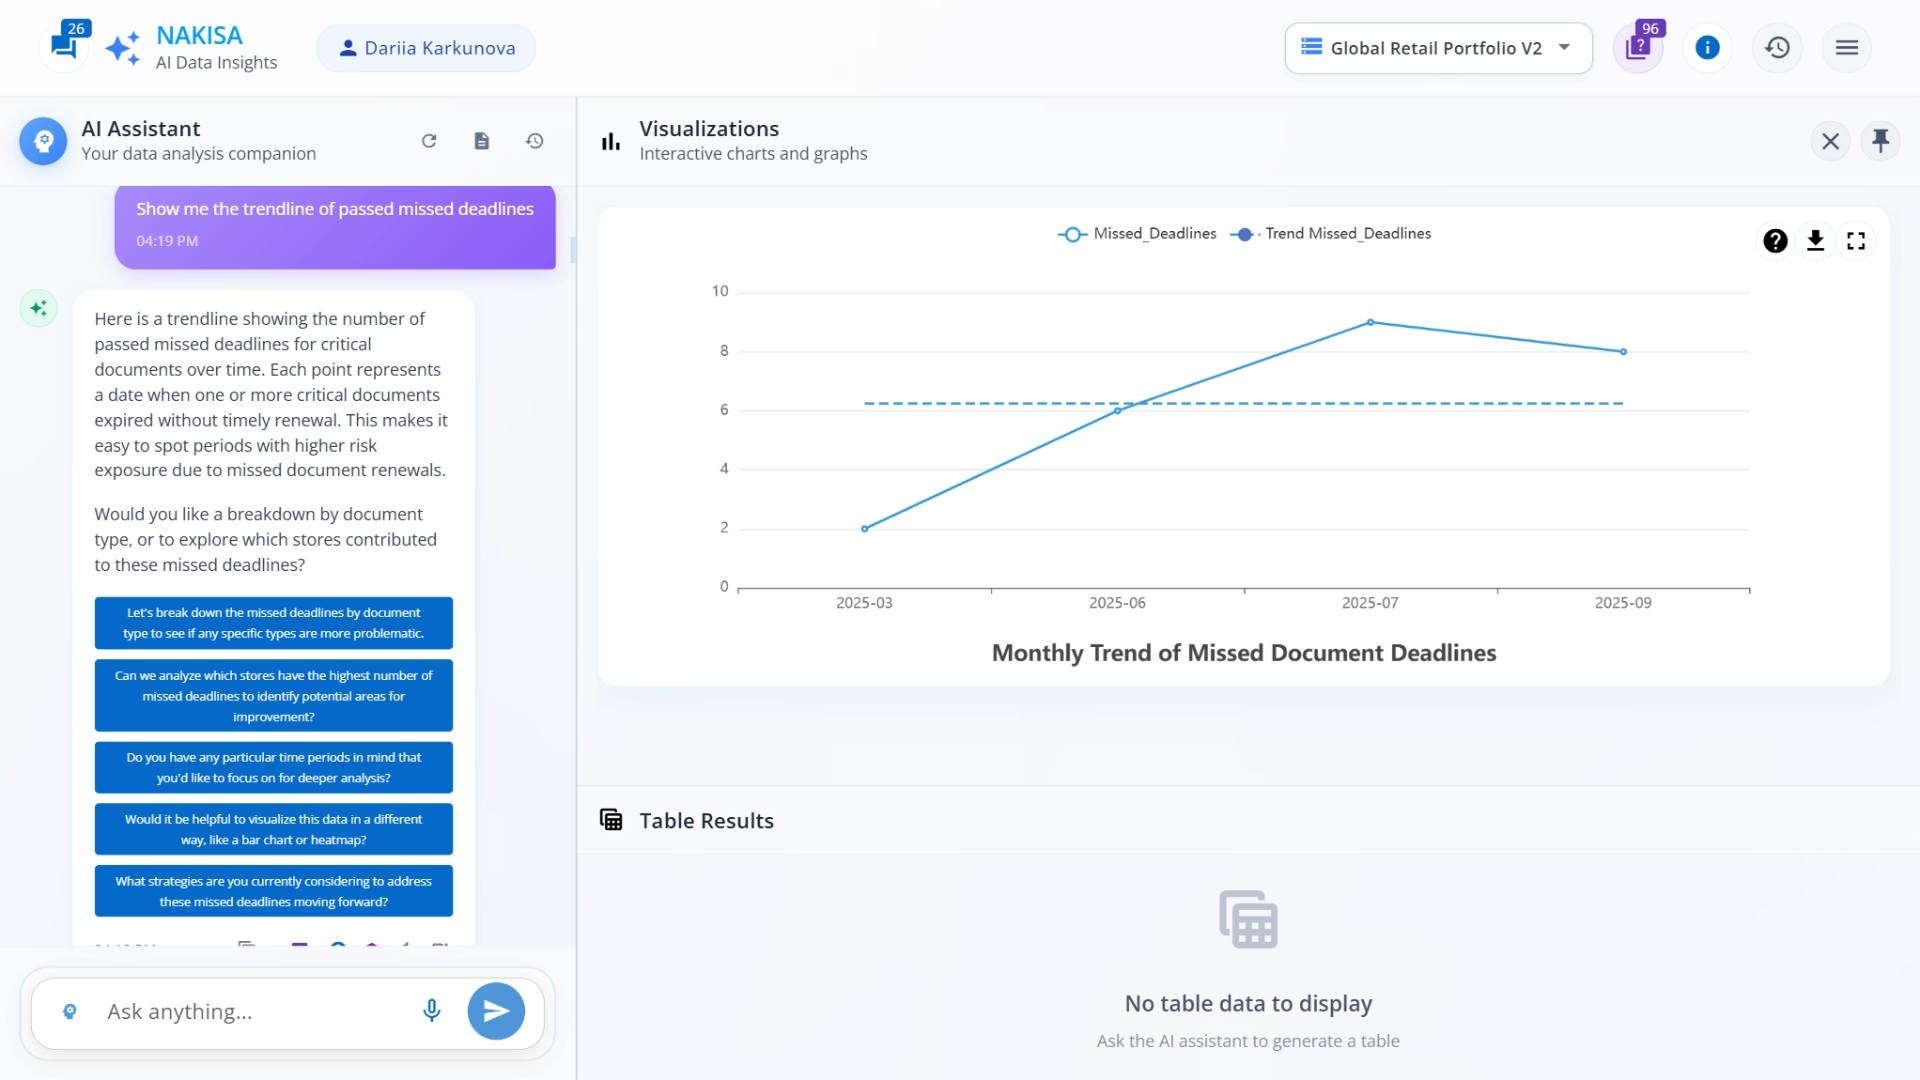This screenshot has height=1080, width=1920.
Task: Refresh the AI Assistant conversation
Action: click(x=429, y=141)
